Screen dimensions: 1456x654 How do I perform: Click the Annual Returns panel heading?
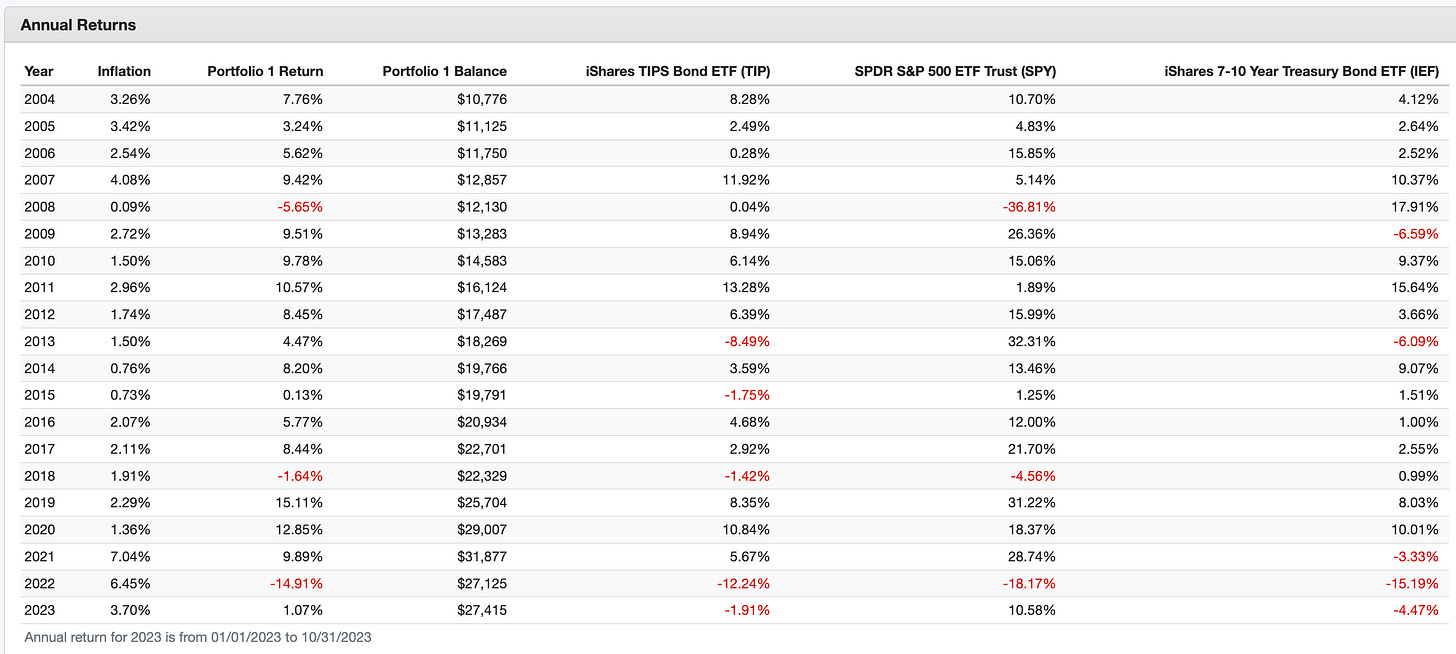click(x=78, y=25)
